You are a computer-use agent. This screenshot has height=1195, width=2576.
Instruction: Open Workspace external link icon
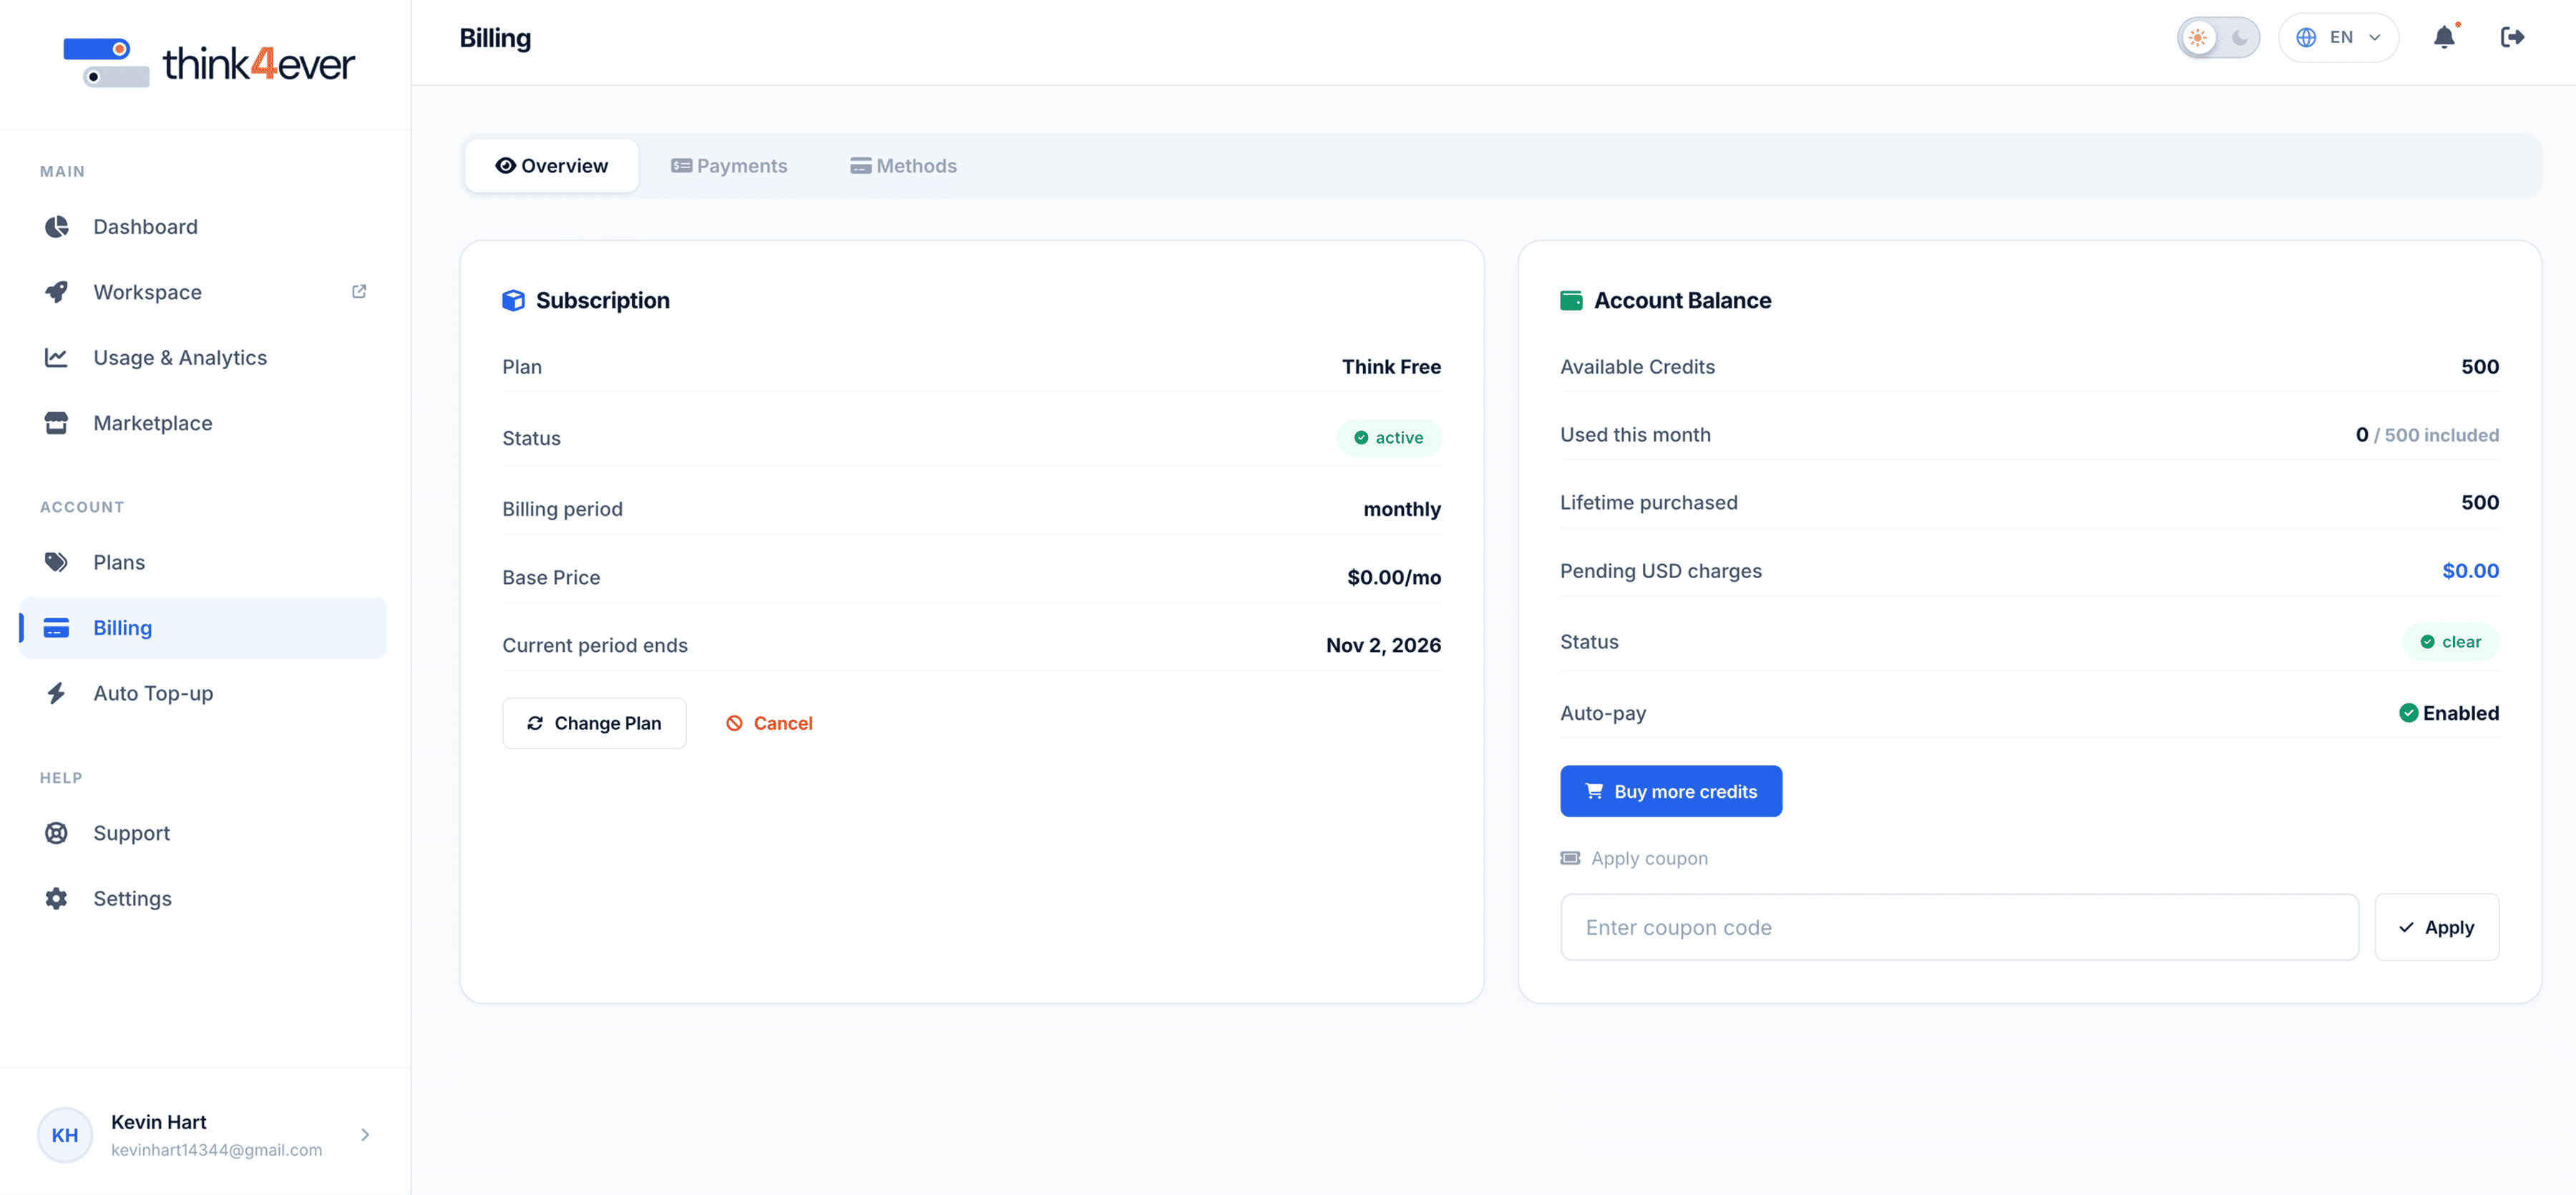click(x=359, y=291)
